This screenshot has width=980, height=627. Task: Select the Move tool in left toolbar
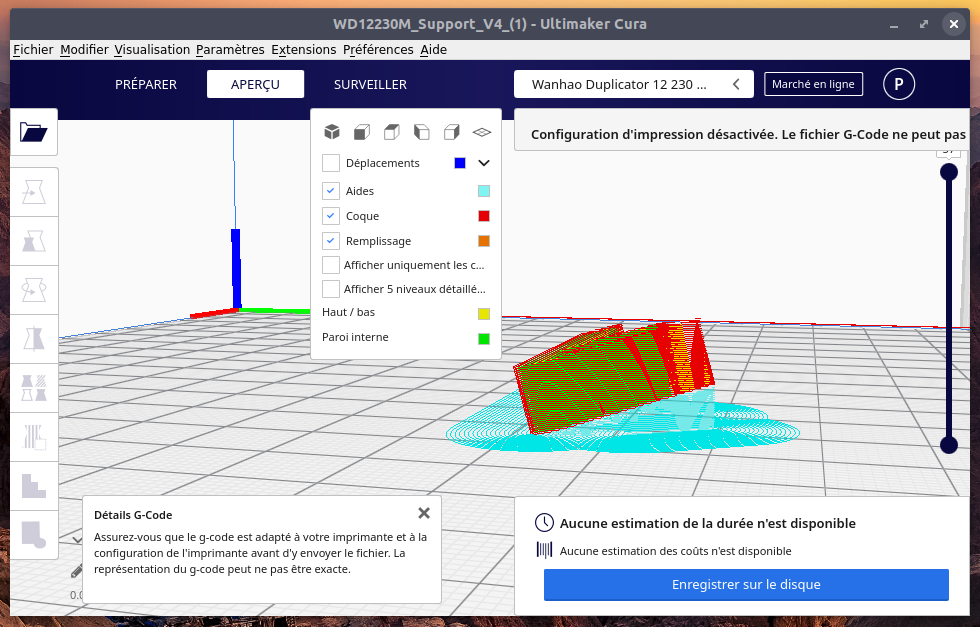pyautogui.click(x=34, y=192)
